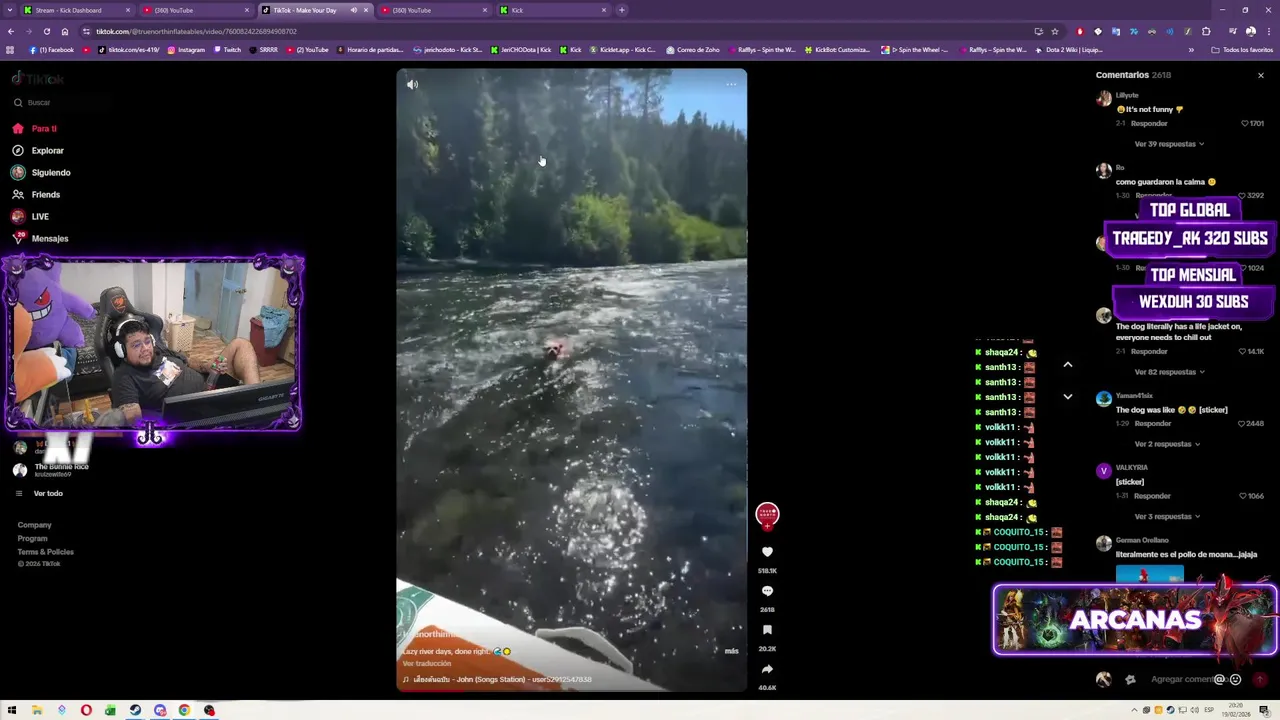Viewport: 1280px width, 720px height.
Task: Reply to VALKYRIA's comment via Responder
Action: 1152,496
